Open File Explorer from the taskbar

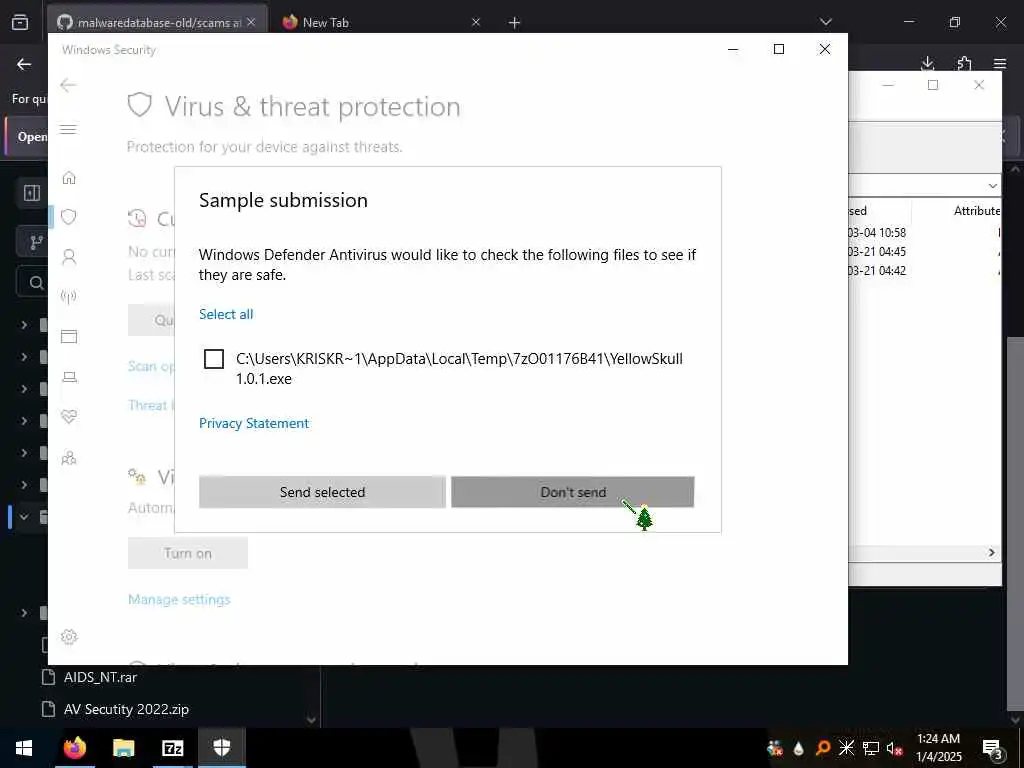(x=123, y=748)
